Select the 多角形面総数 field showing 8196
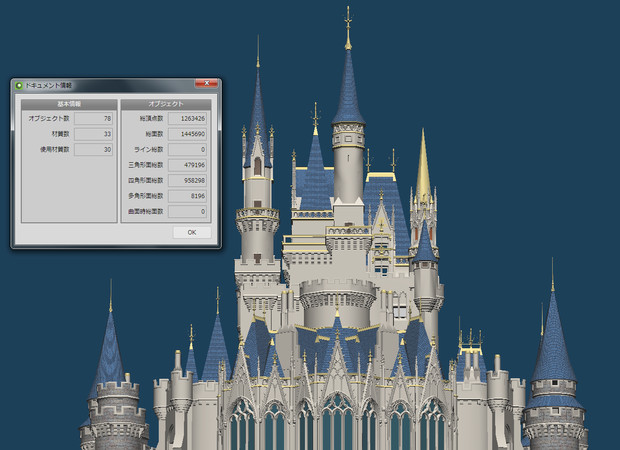The height and width of the screenshot is (450, 620). click(x=187, y=196)
